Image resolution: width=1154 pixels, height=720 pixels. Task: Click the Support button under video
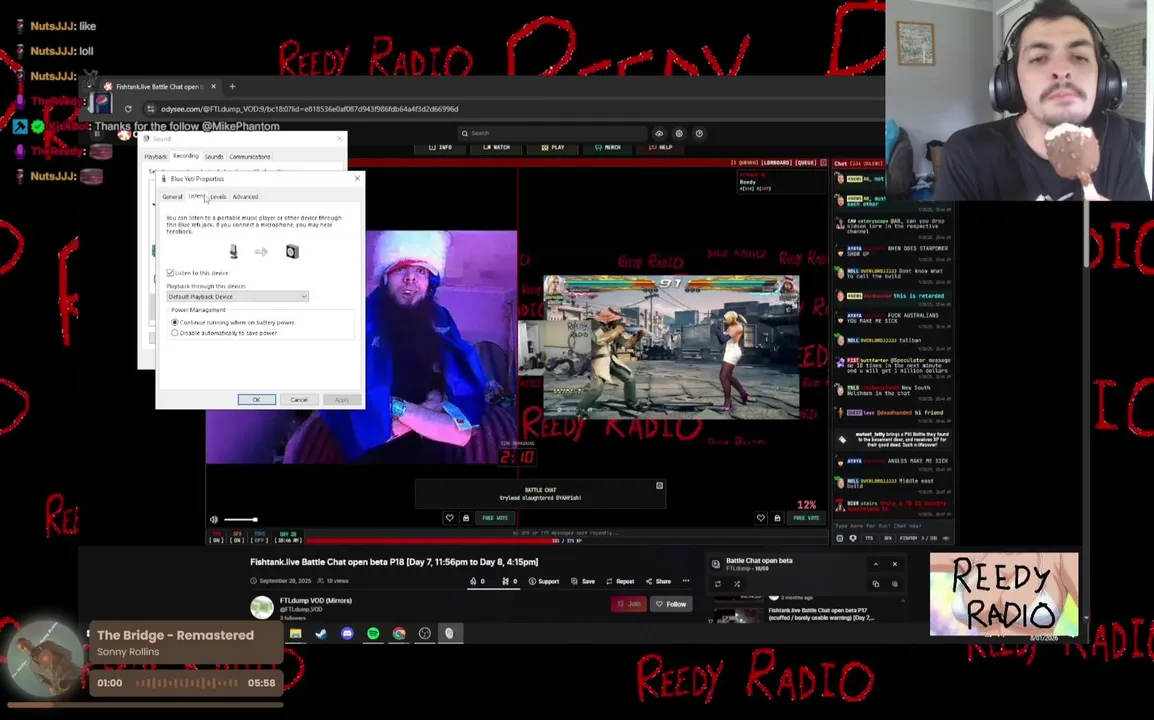pyautogui.click(x=544, y=581)
